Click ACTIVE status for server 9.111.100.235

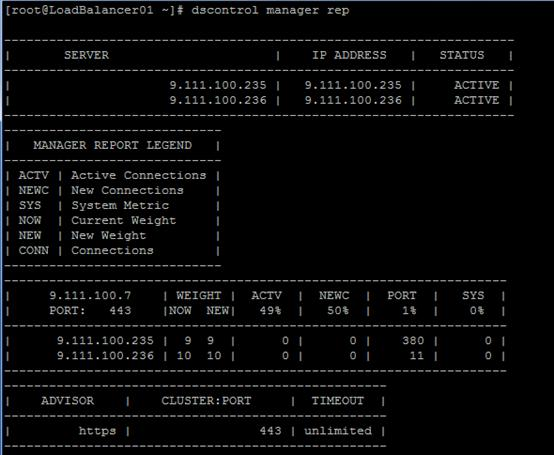[x=477, y=85]
